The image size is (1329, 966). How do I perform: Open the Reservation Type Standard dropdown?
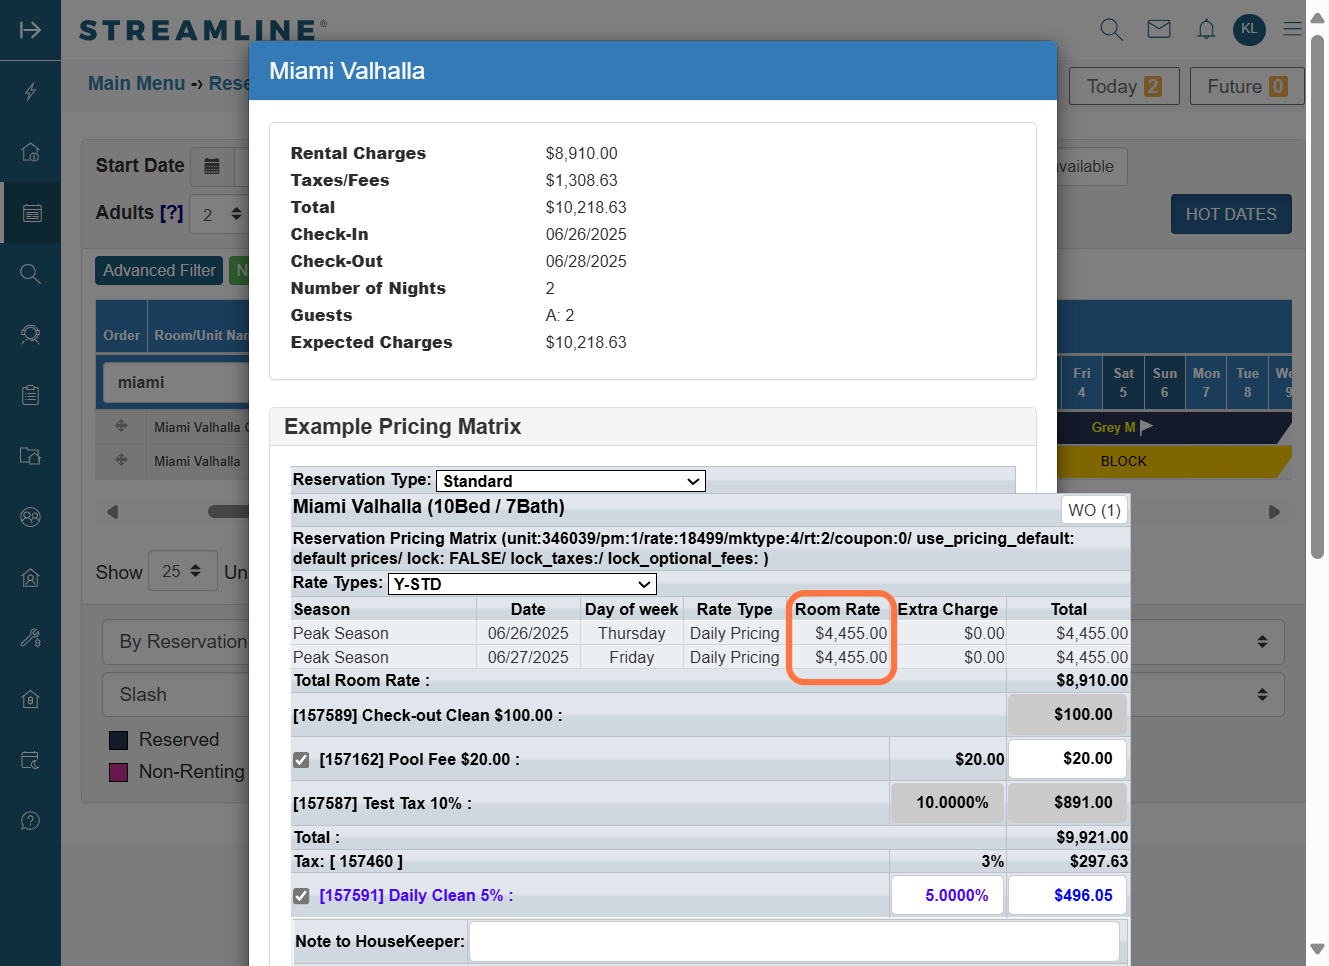571,481
